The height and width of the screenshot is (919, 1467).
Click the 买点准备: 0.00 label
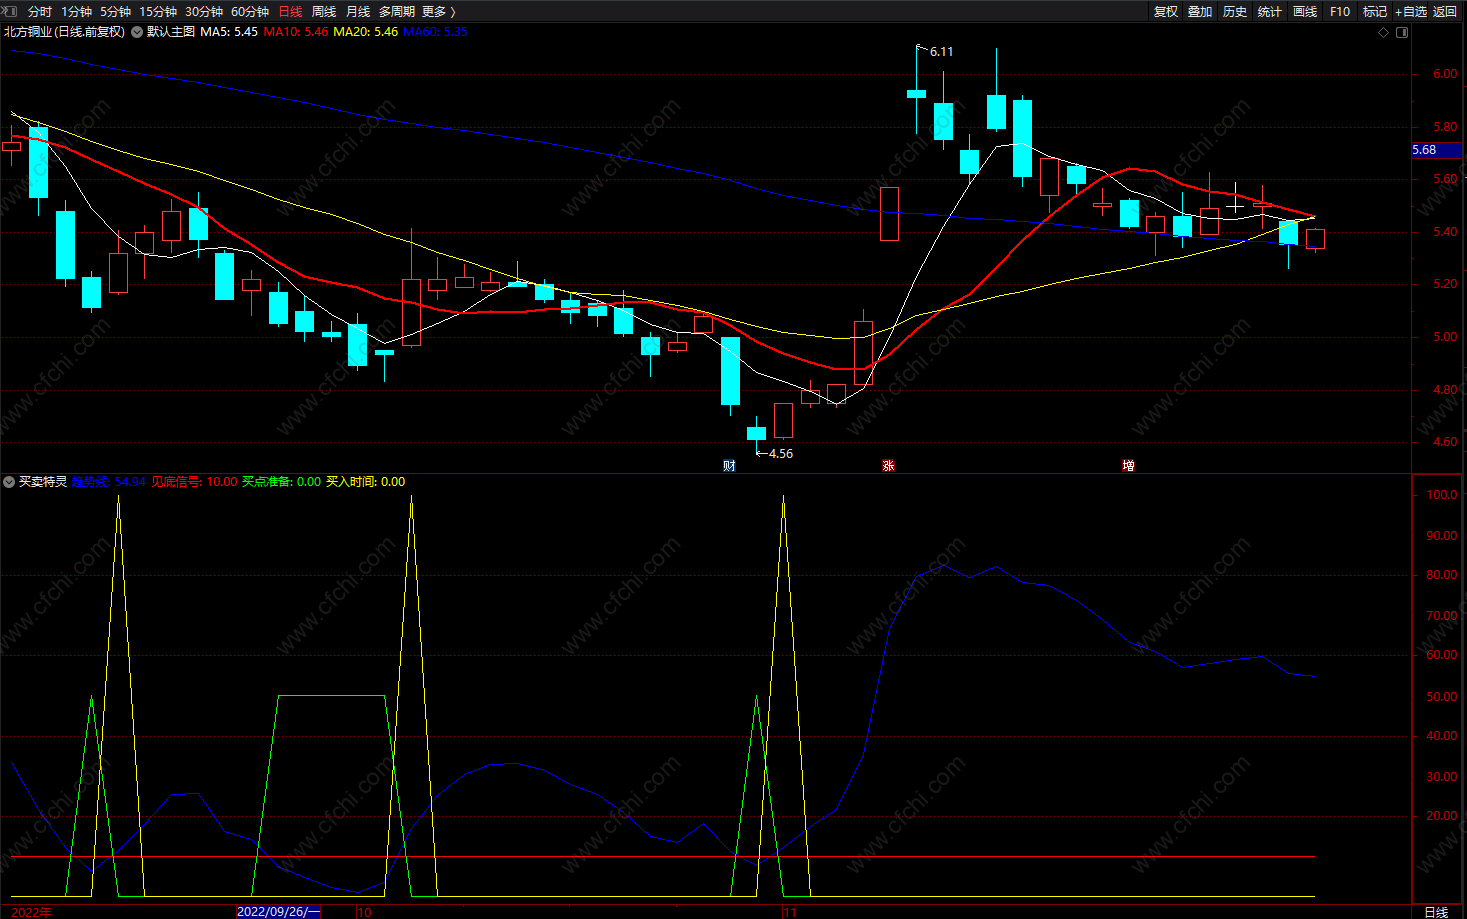(282, 482)
